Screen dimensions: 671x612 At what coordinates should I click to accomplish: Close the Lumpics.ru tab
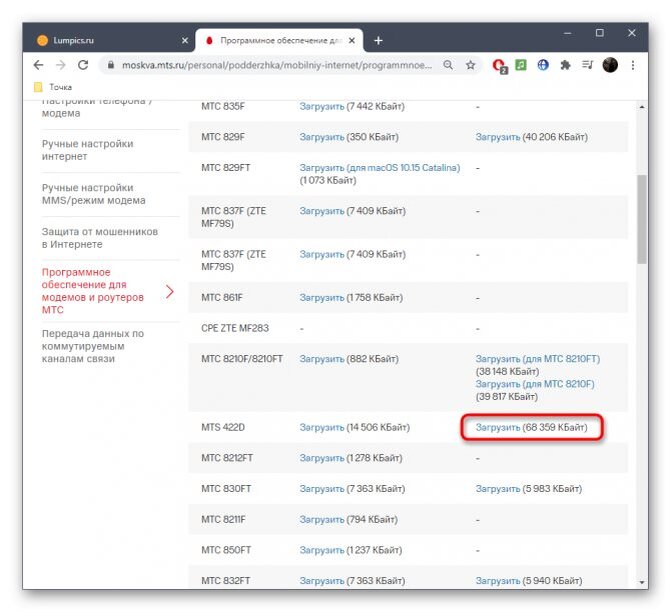185,41
